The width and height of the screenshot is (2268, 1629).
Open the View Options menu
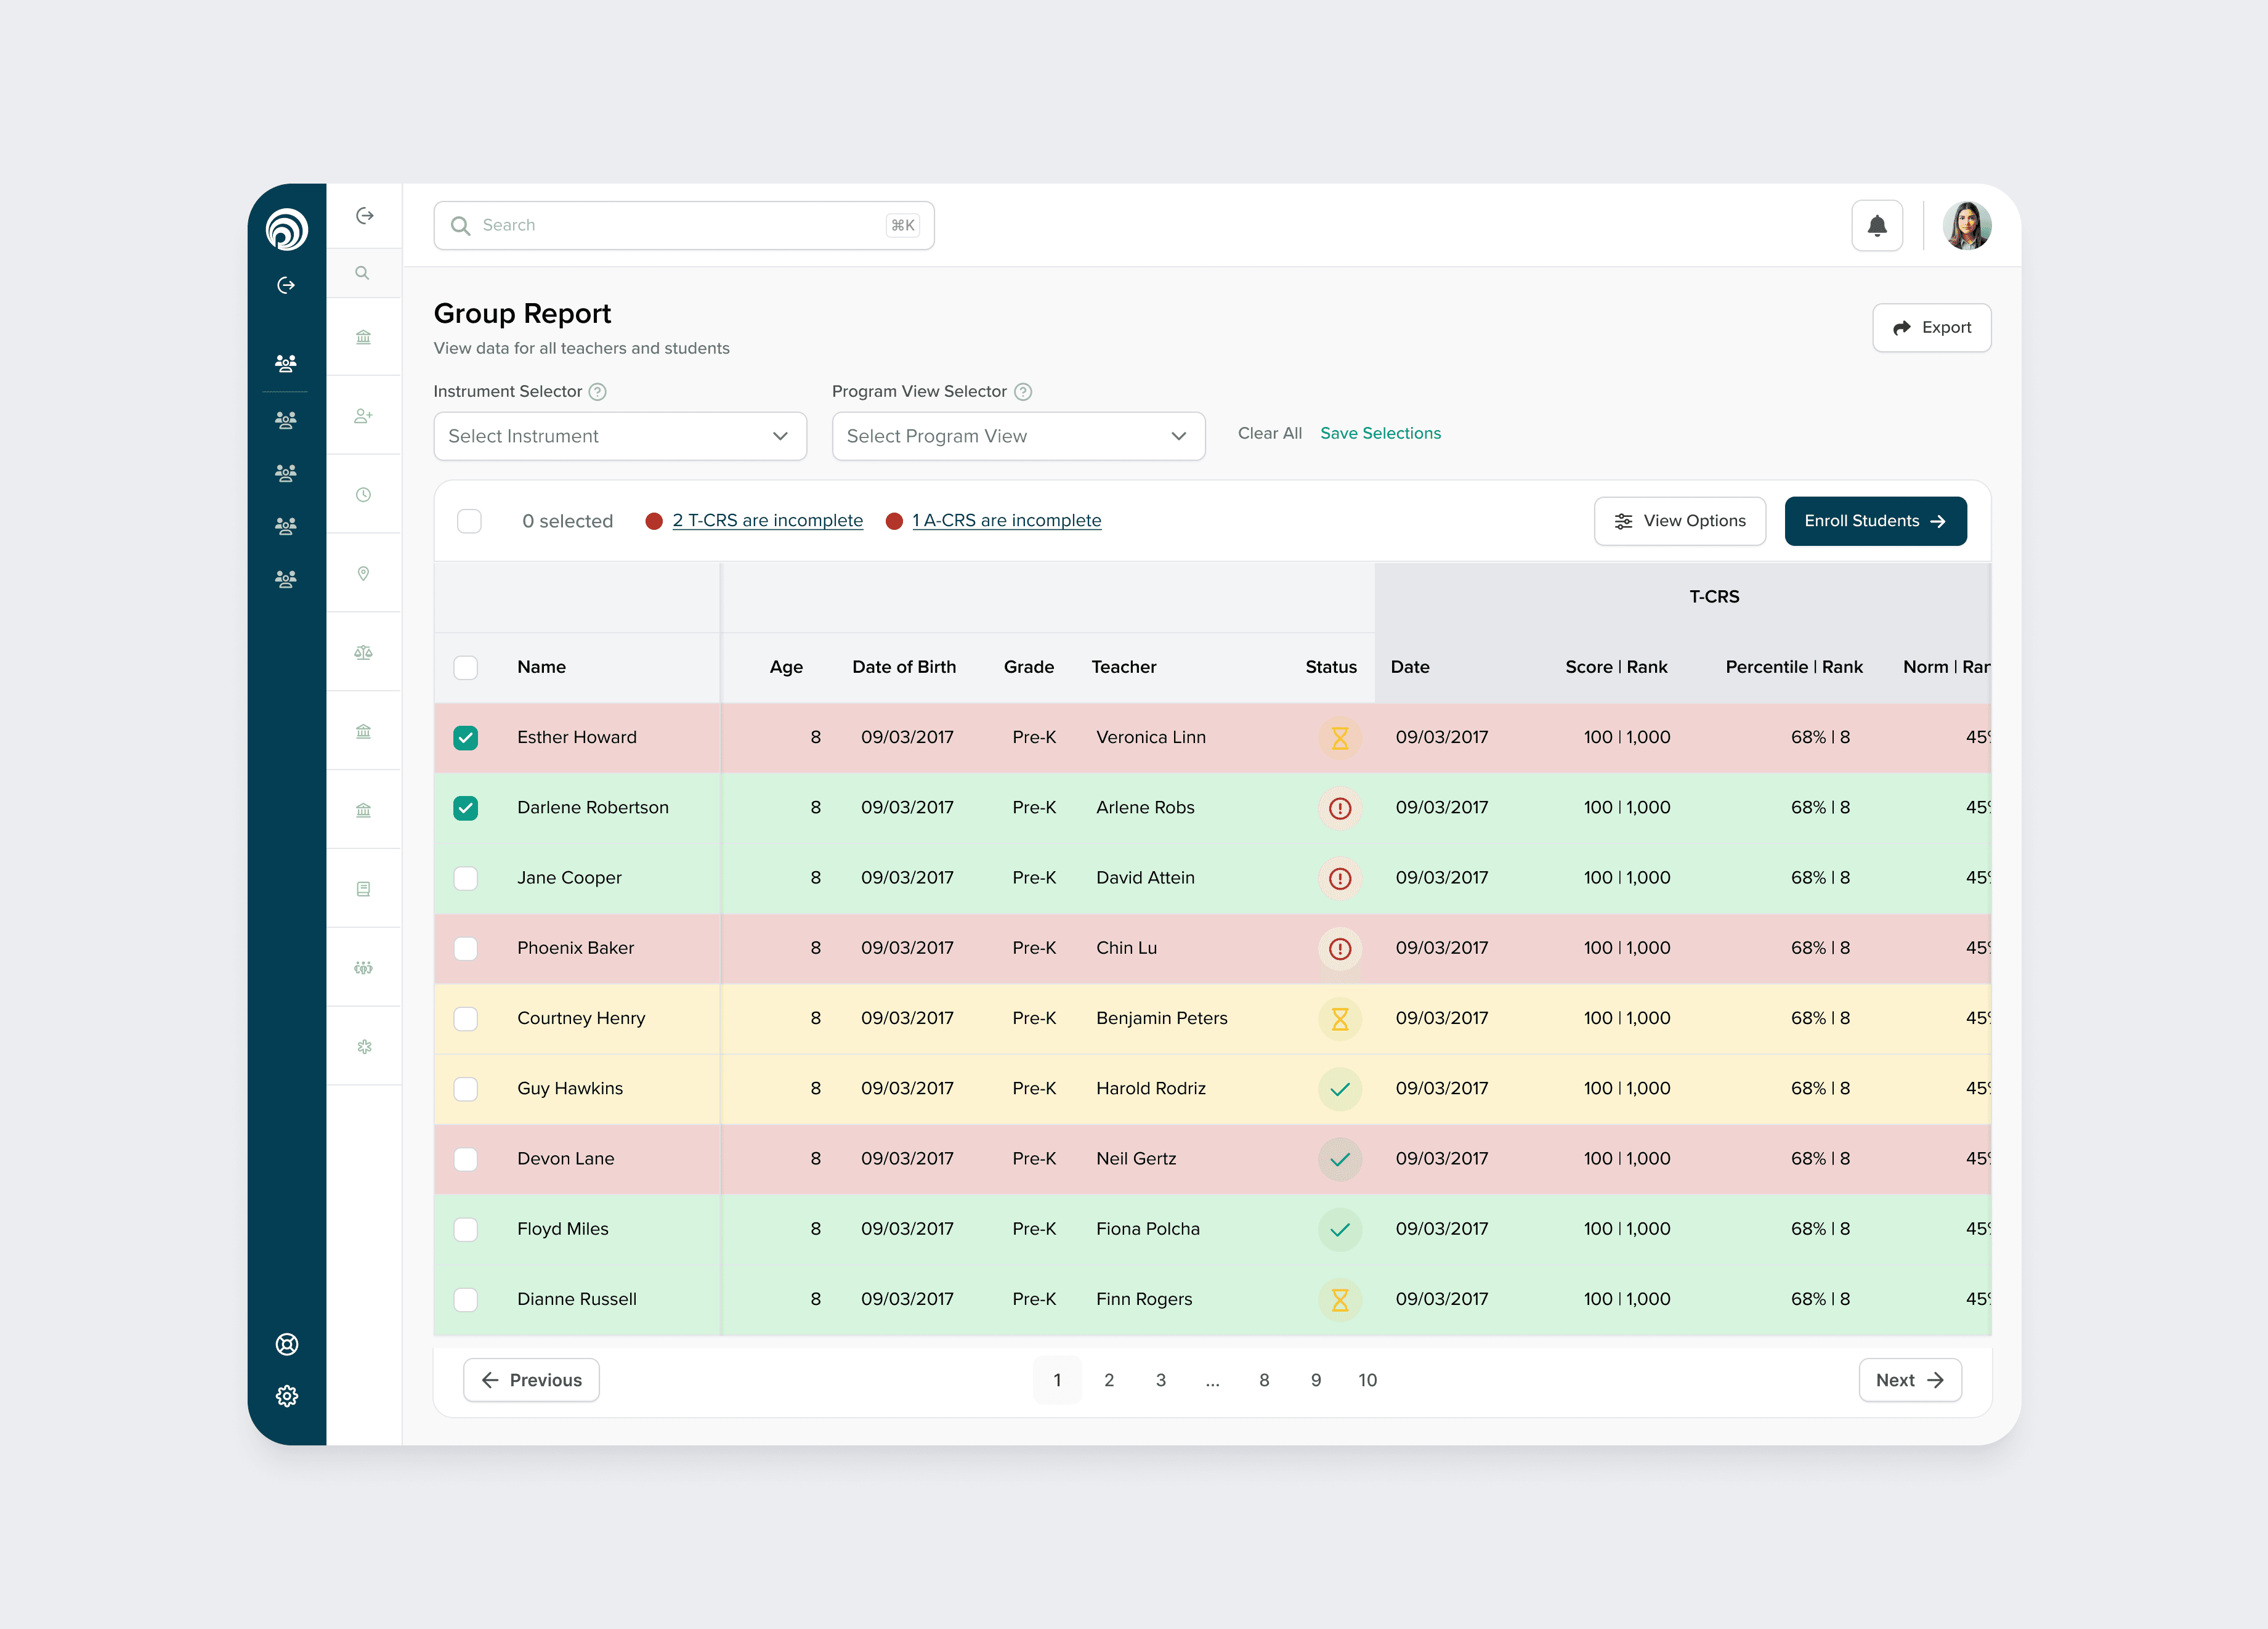point(1679,521)
